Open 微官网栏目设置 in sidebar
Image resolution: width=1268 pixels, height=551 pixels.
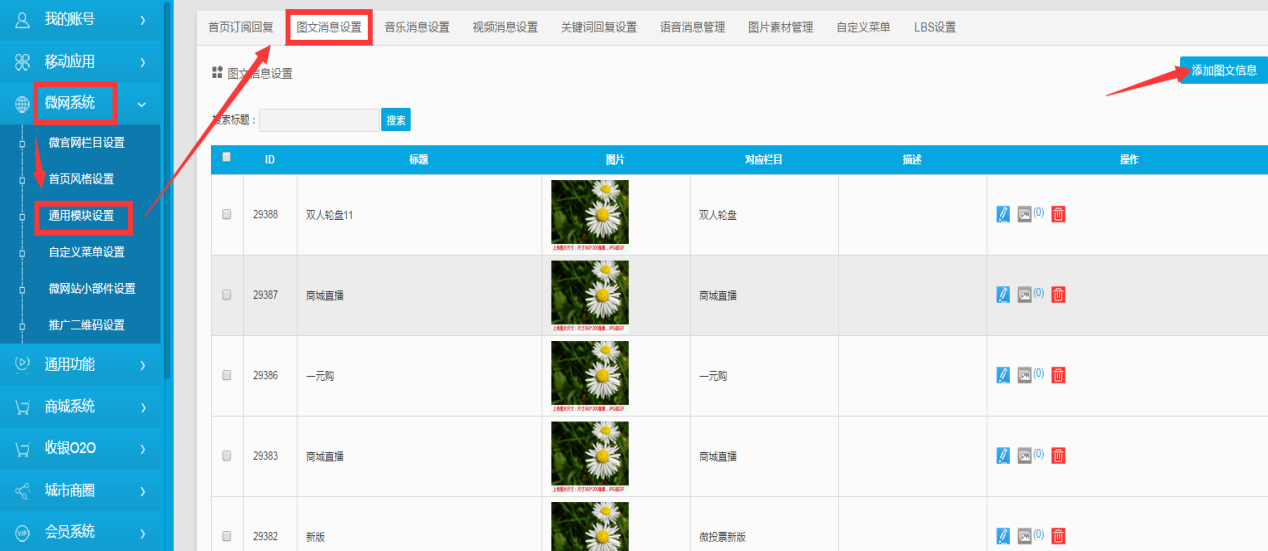pyautogui.click(x=87, y=143)
